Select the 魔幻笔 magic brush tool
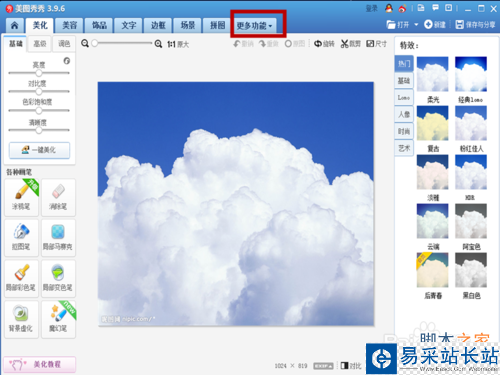 (58, 319)
